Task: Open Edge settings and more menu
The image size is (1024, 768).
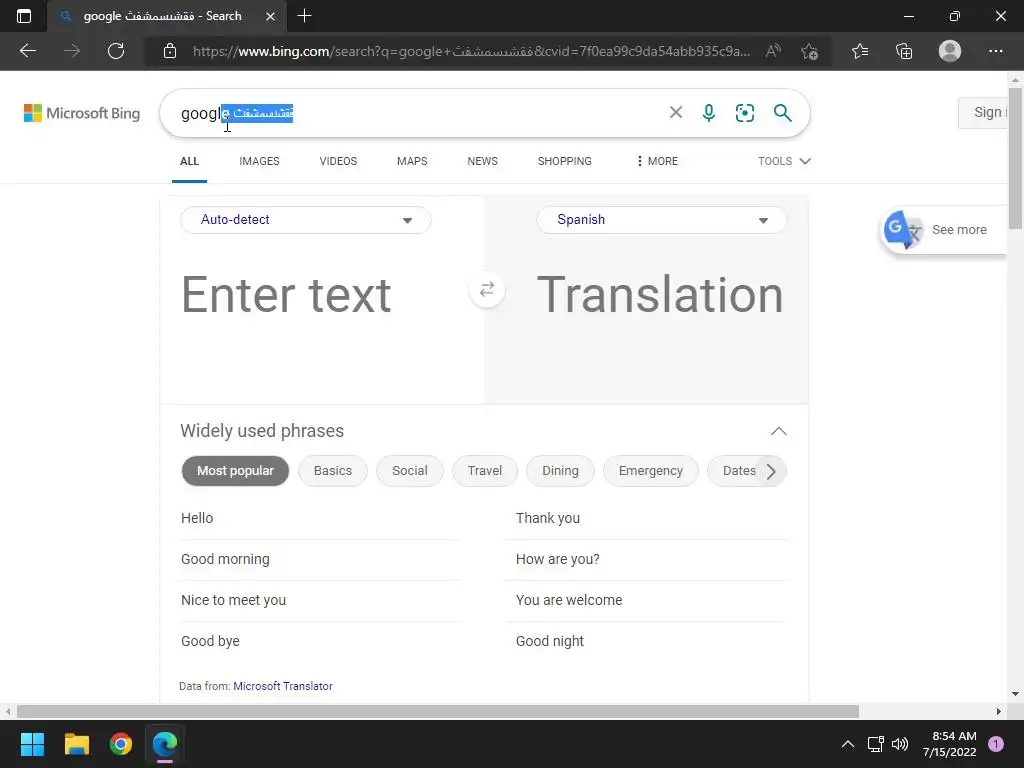Action: pos(995,51)
